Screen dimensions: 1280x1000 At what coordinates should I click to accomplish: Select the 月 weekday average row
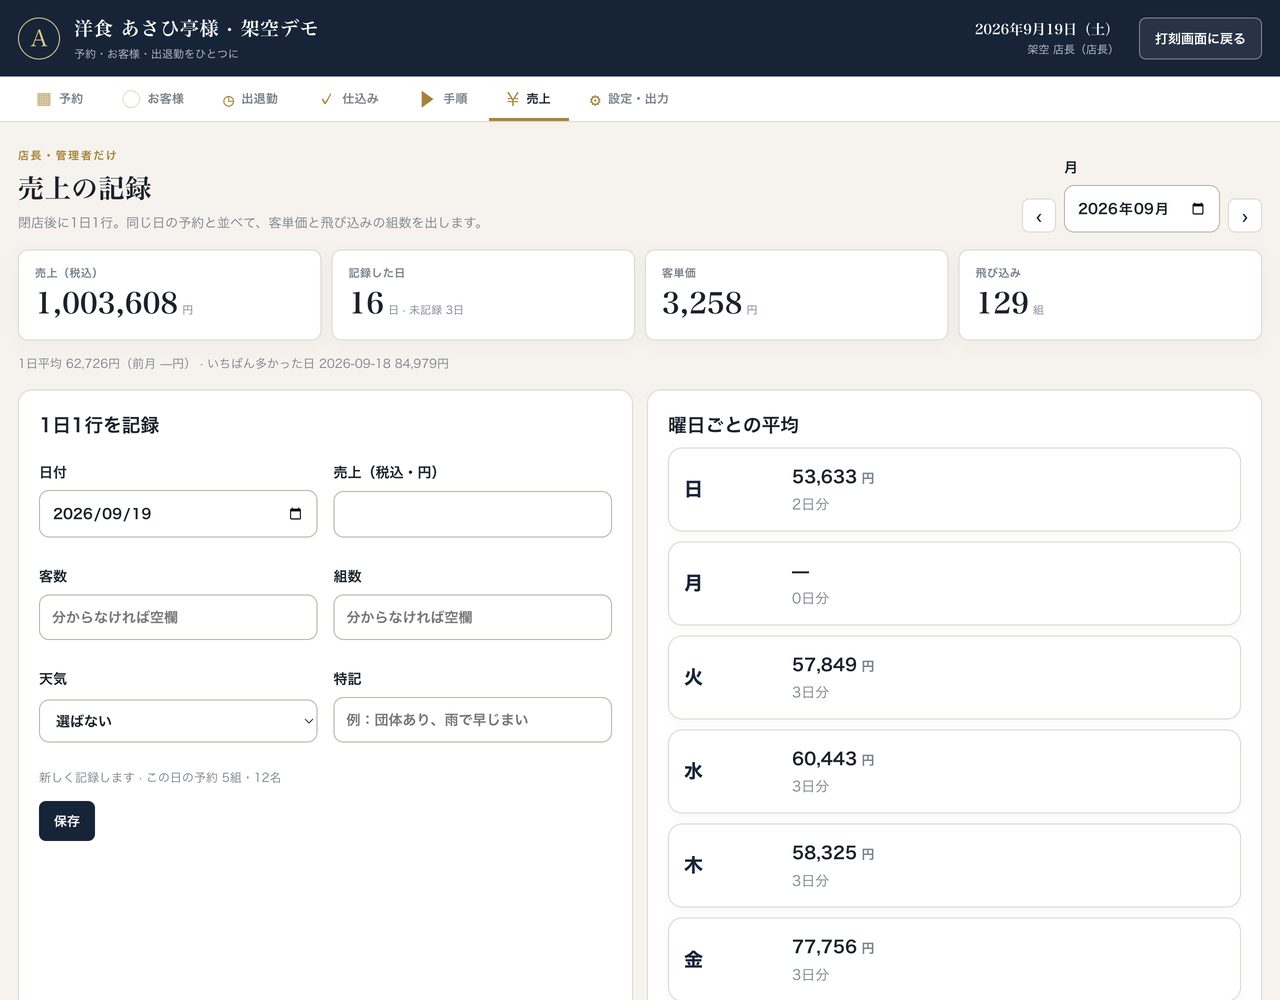pos(954,584)
